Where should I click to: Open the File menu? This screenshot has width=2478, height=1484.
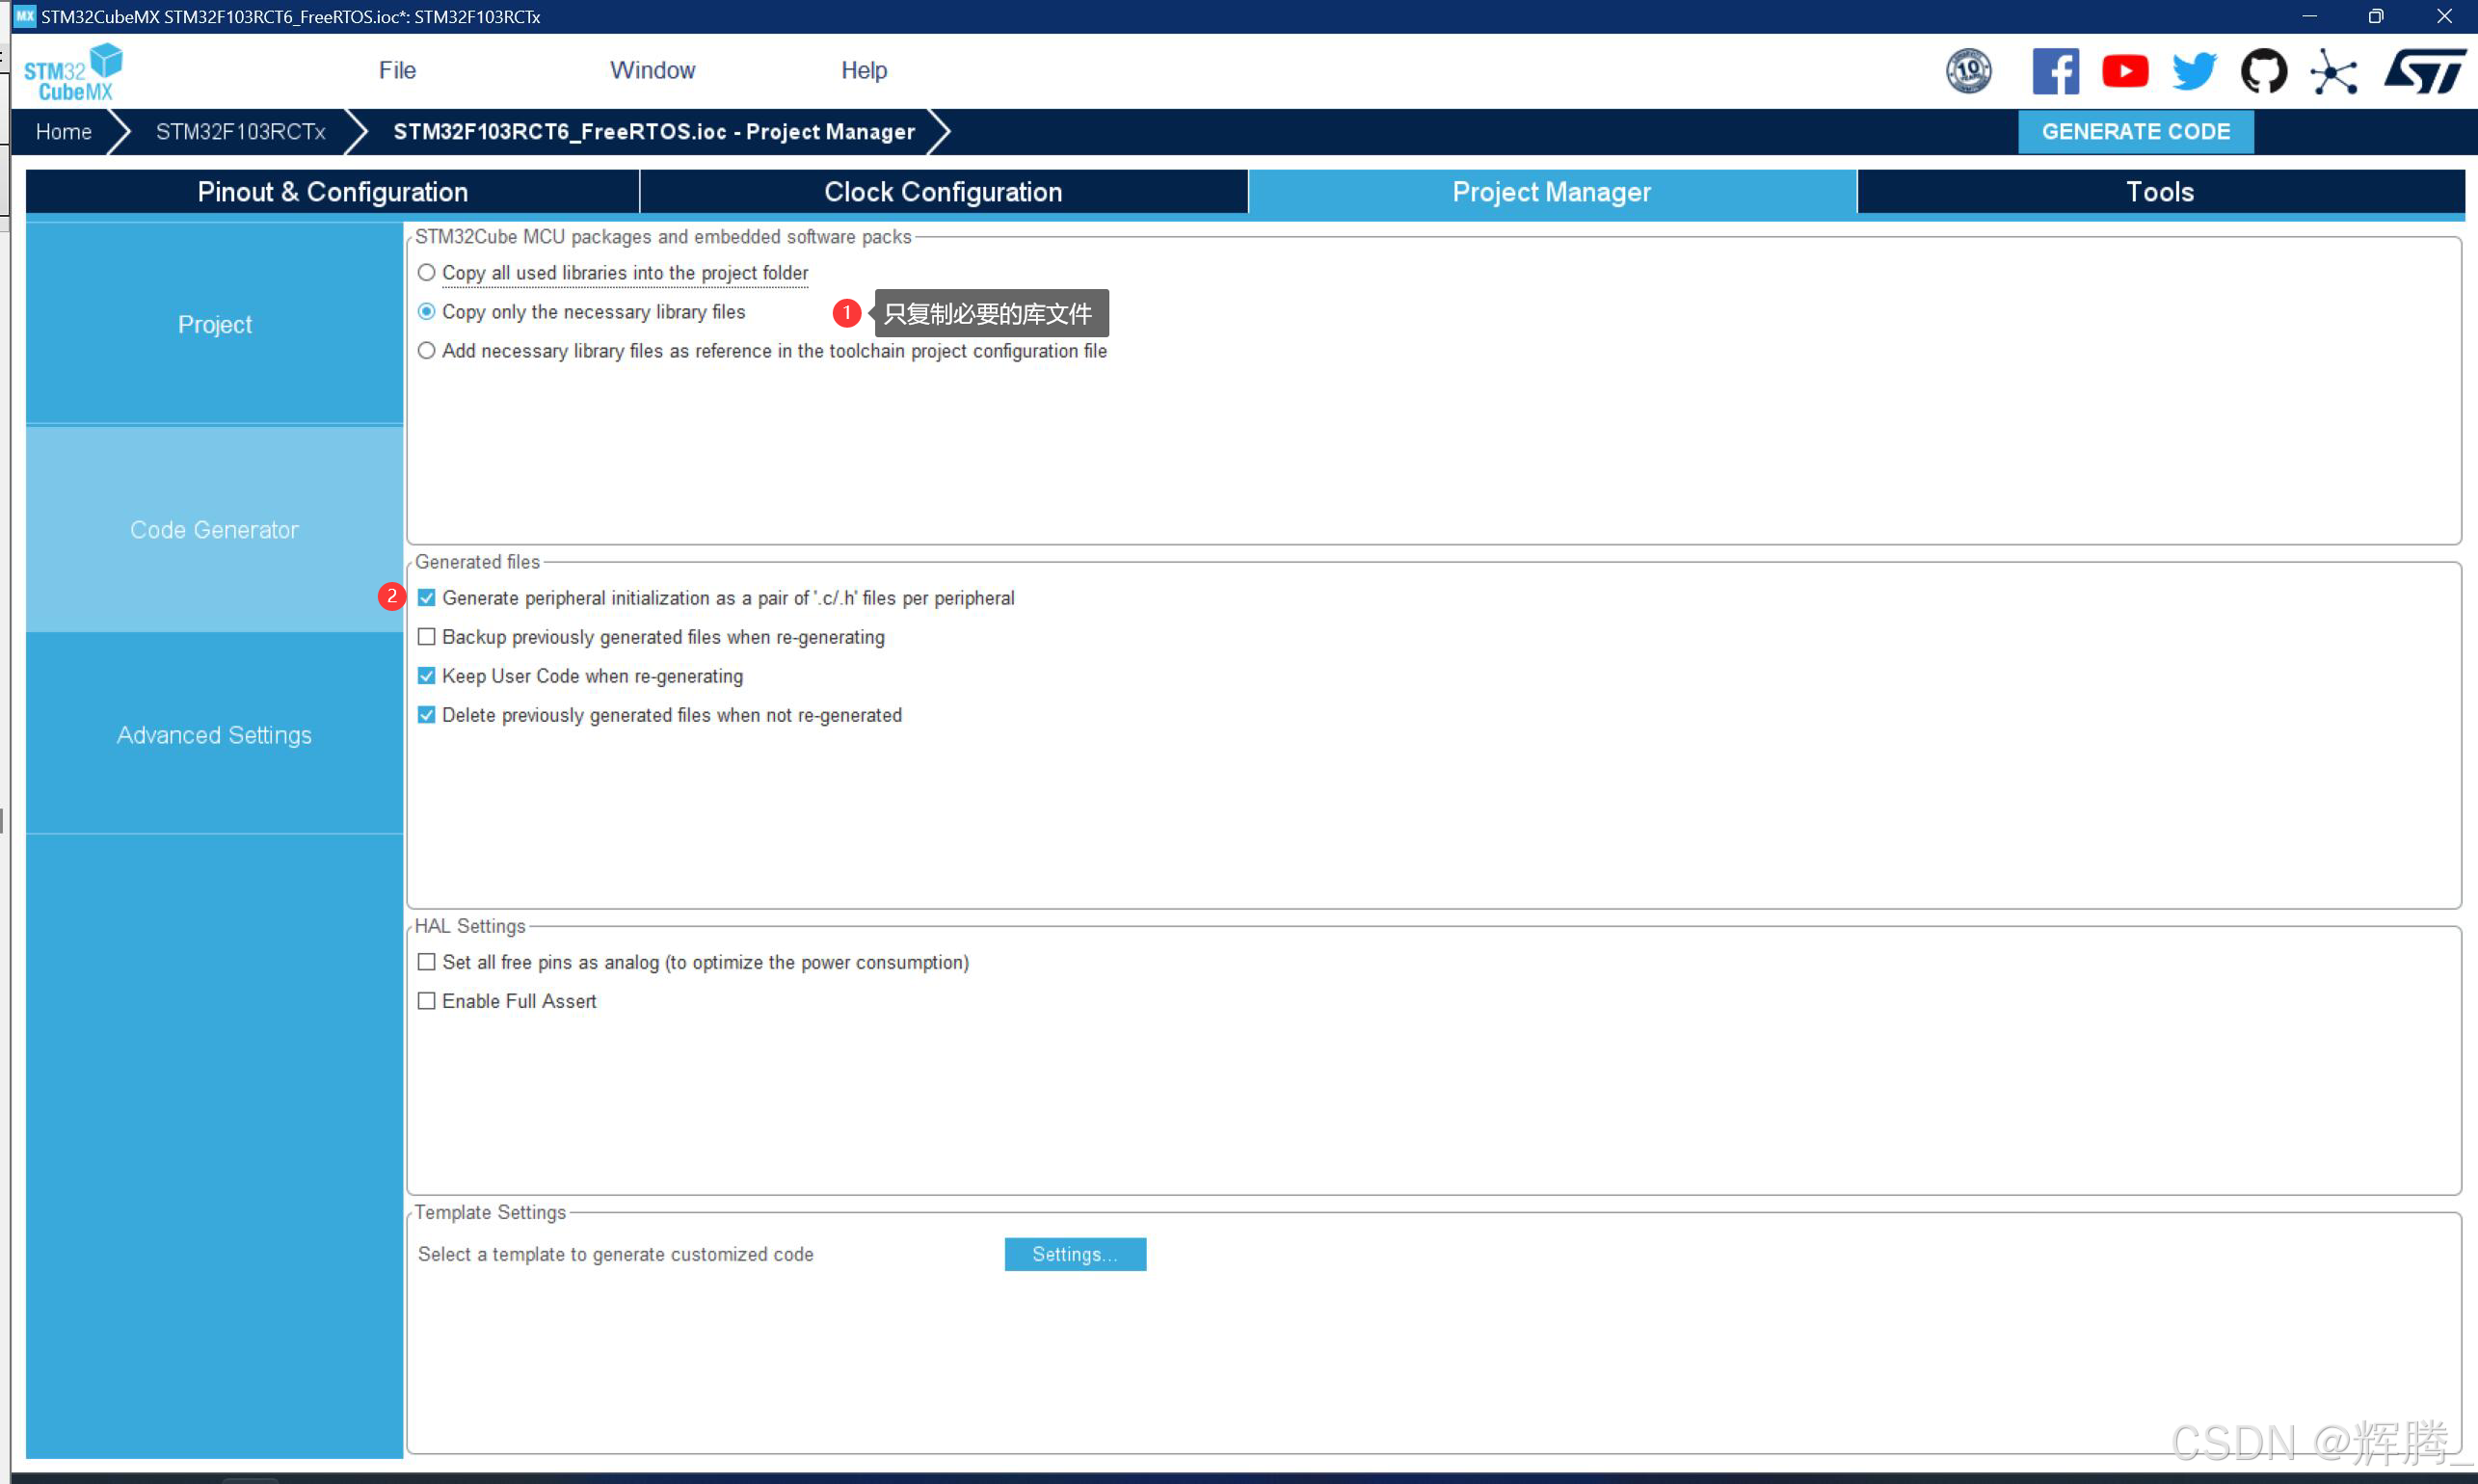[397, 70]
